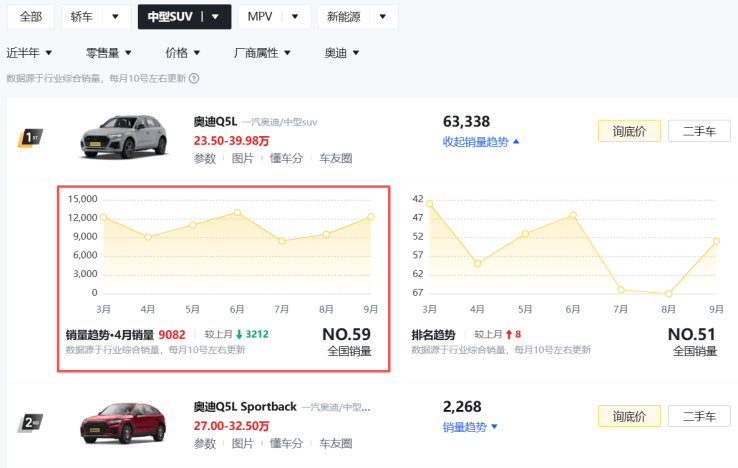Click the 2,268 Sportback sales number
The width and height of the screenshot is (738, 468).
pyautogui.click(x=462, y=407)
